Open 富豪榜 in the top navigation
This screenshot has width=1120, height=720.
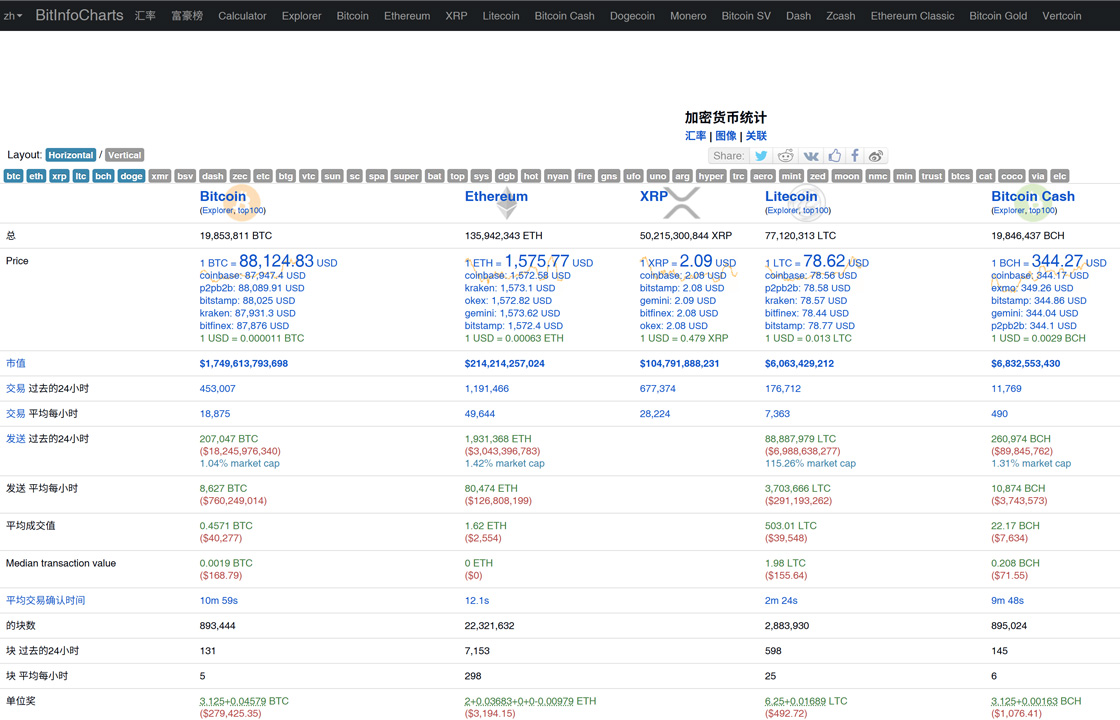coord(187,16)
